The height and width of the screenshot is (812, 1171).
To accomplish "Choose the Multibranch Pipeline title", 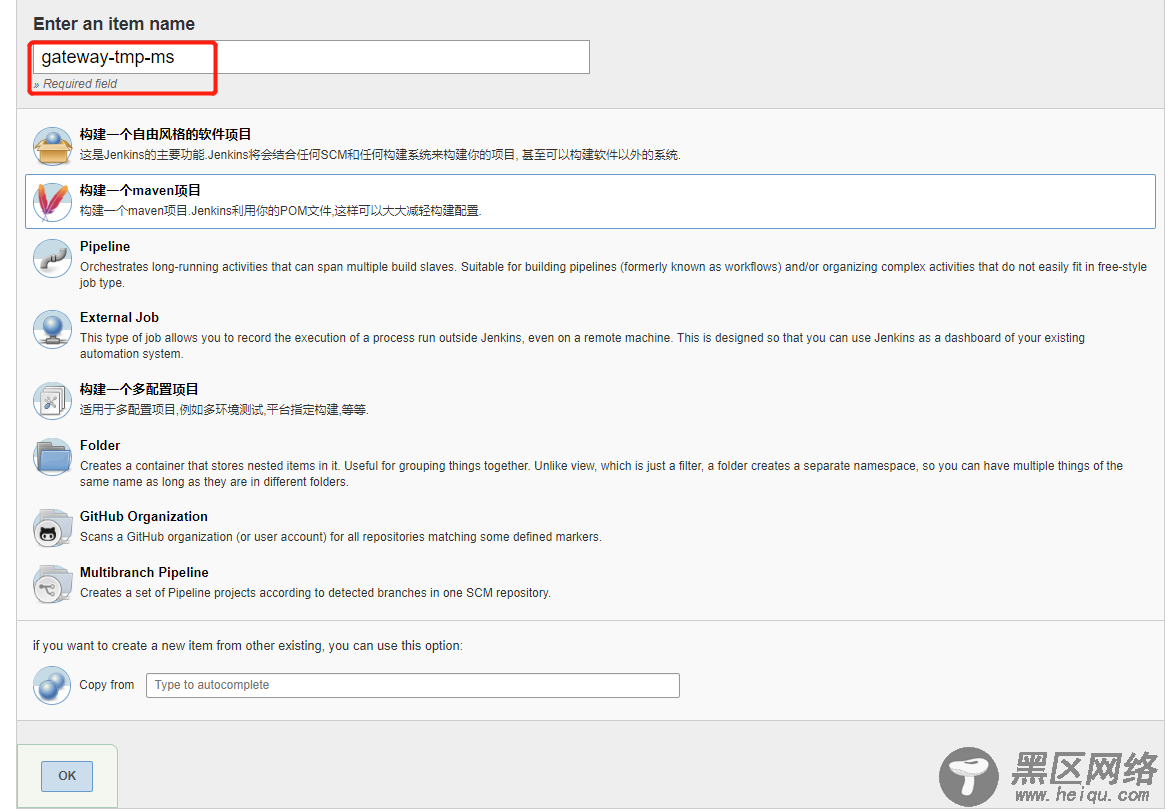I will pyautogui.click(x=144, y=572).
